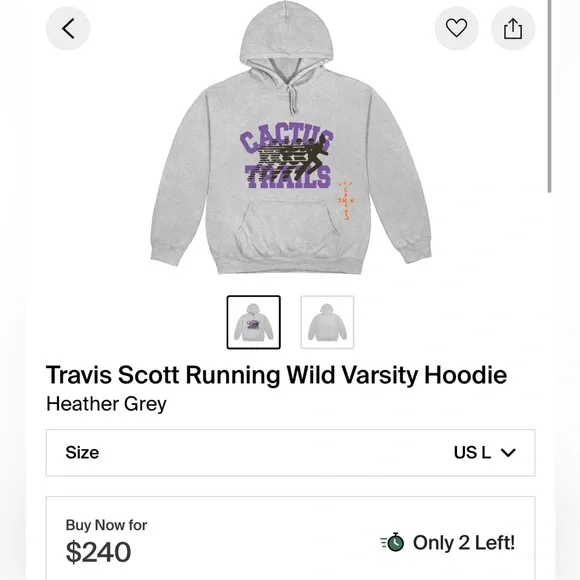Click the Only 2 Left! label

[x=464, y=543]
